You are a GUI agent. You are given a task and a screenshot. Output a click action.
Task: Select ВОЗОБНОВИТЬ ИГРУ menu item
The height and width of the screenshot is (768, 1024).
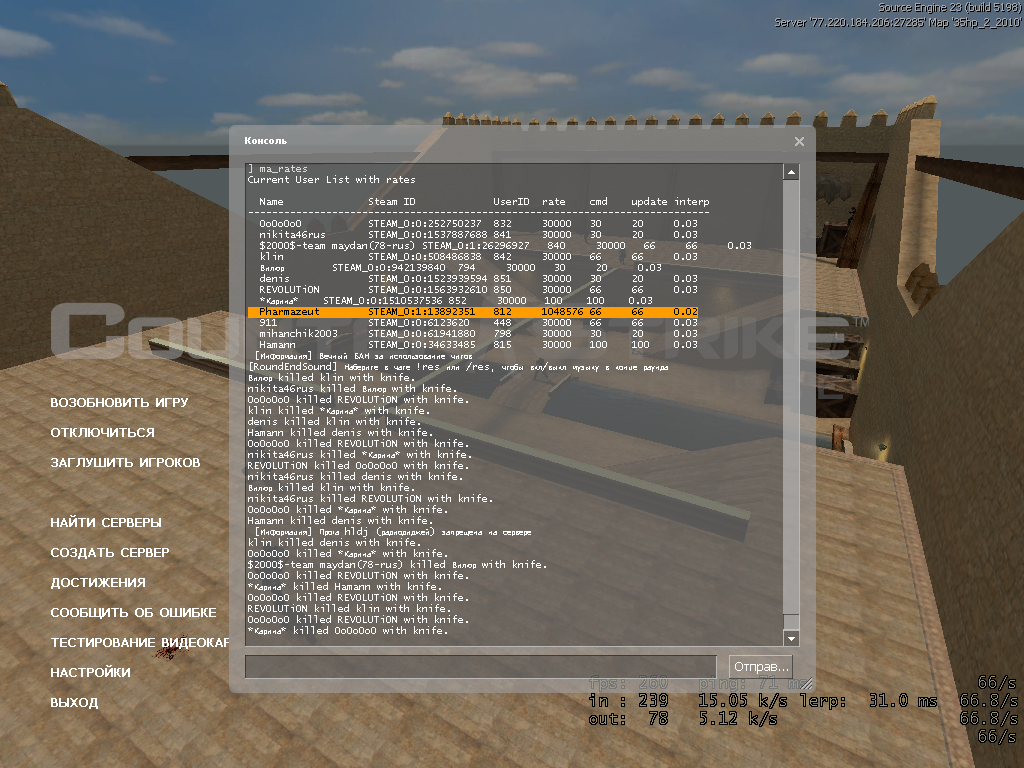tap(119, 402)
